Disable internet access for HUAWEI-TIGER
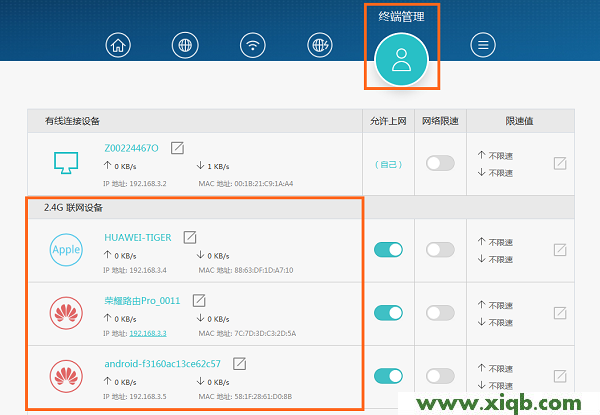This screenshot has height=415, width=600. 388,249
